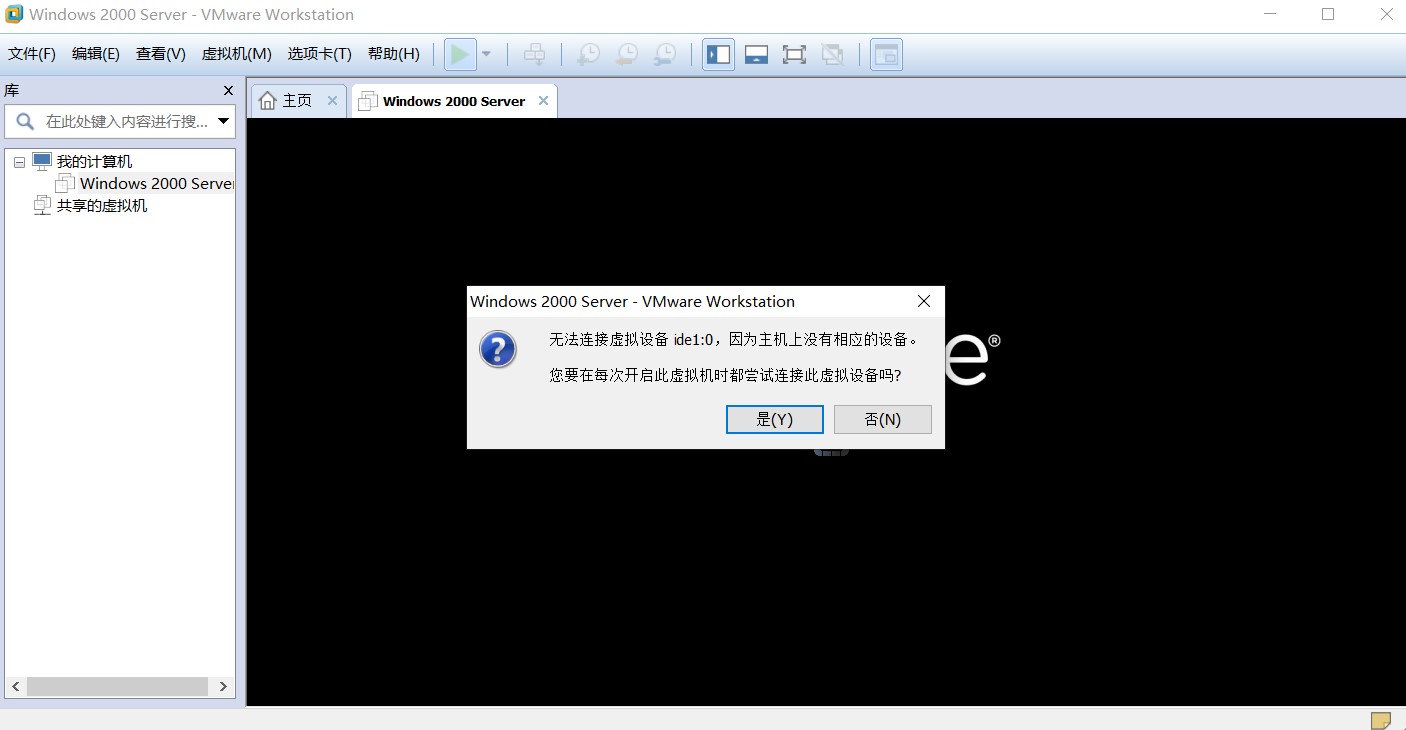Open the 虚拟机(M) menu

coord(236,54)
